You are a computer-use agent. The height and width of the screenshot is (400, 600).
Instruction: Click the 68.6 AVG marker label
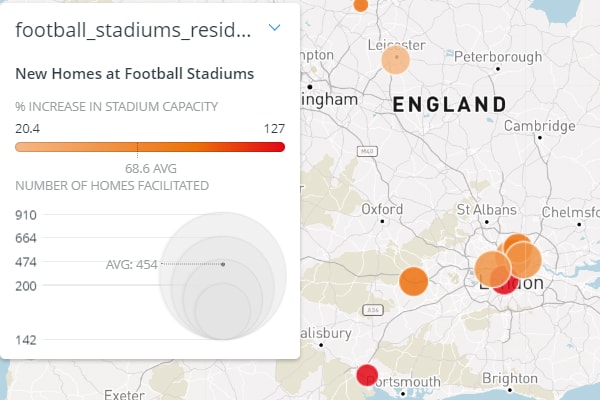[x=151, y=168]
